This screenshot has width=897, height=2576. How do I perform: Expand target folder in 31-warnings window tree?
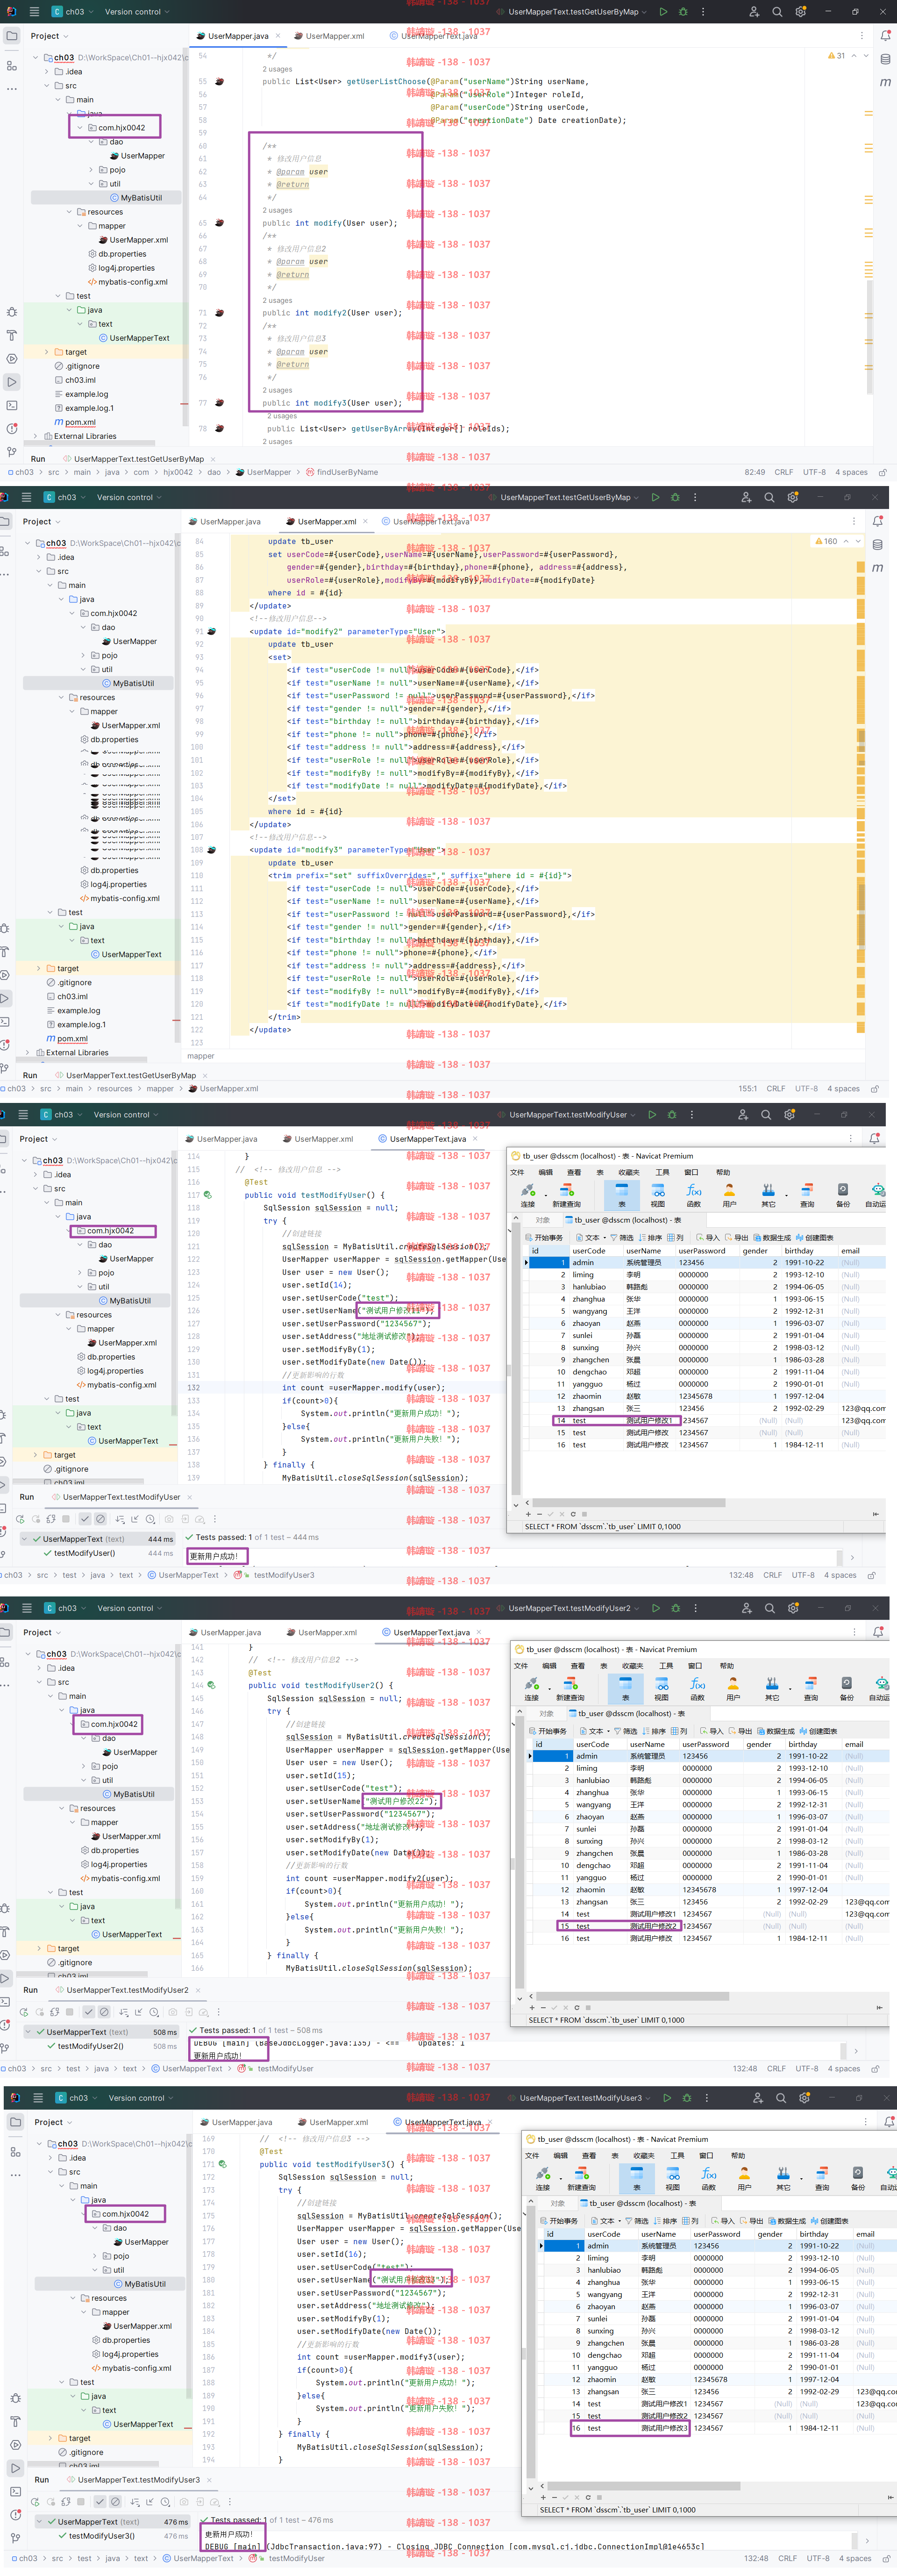[47, 352]
